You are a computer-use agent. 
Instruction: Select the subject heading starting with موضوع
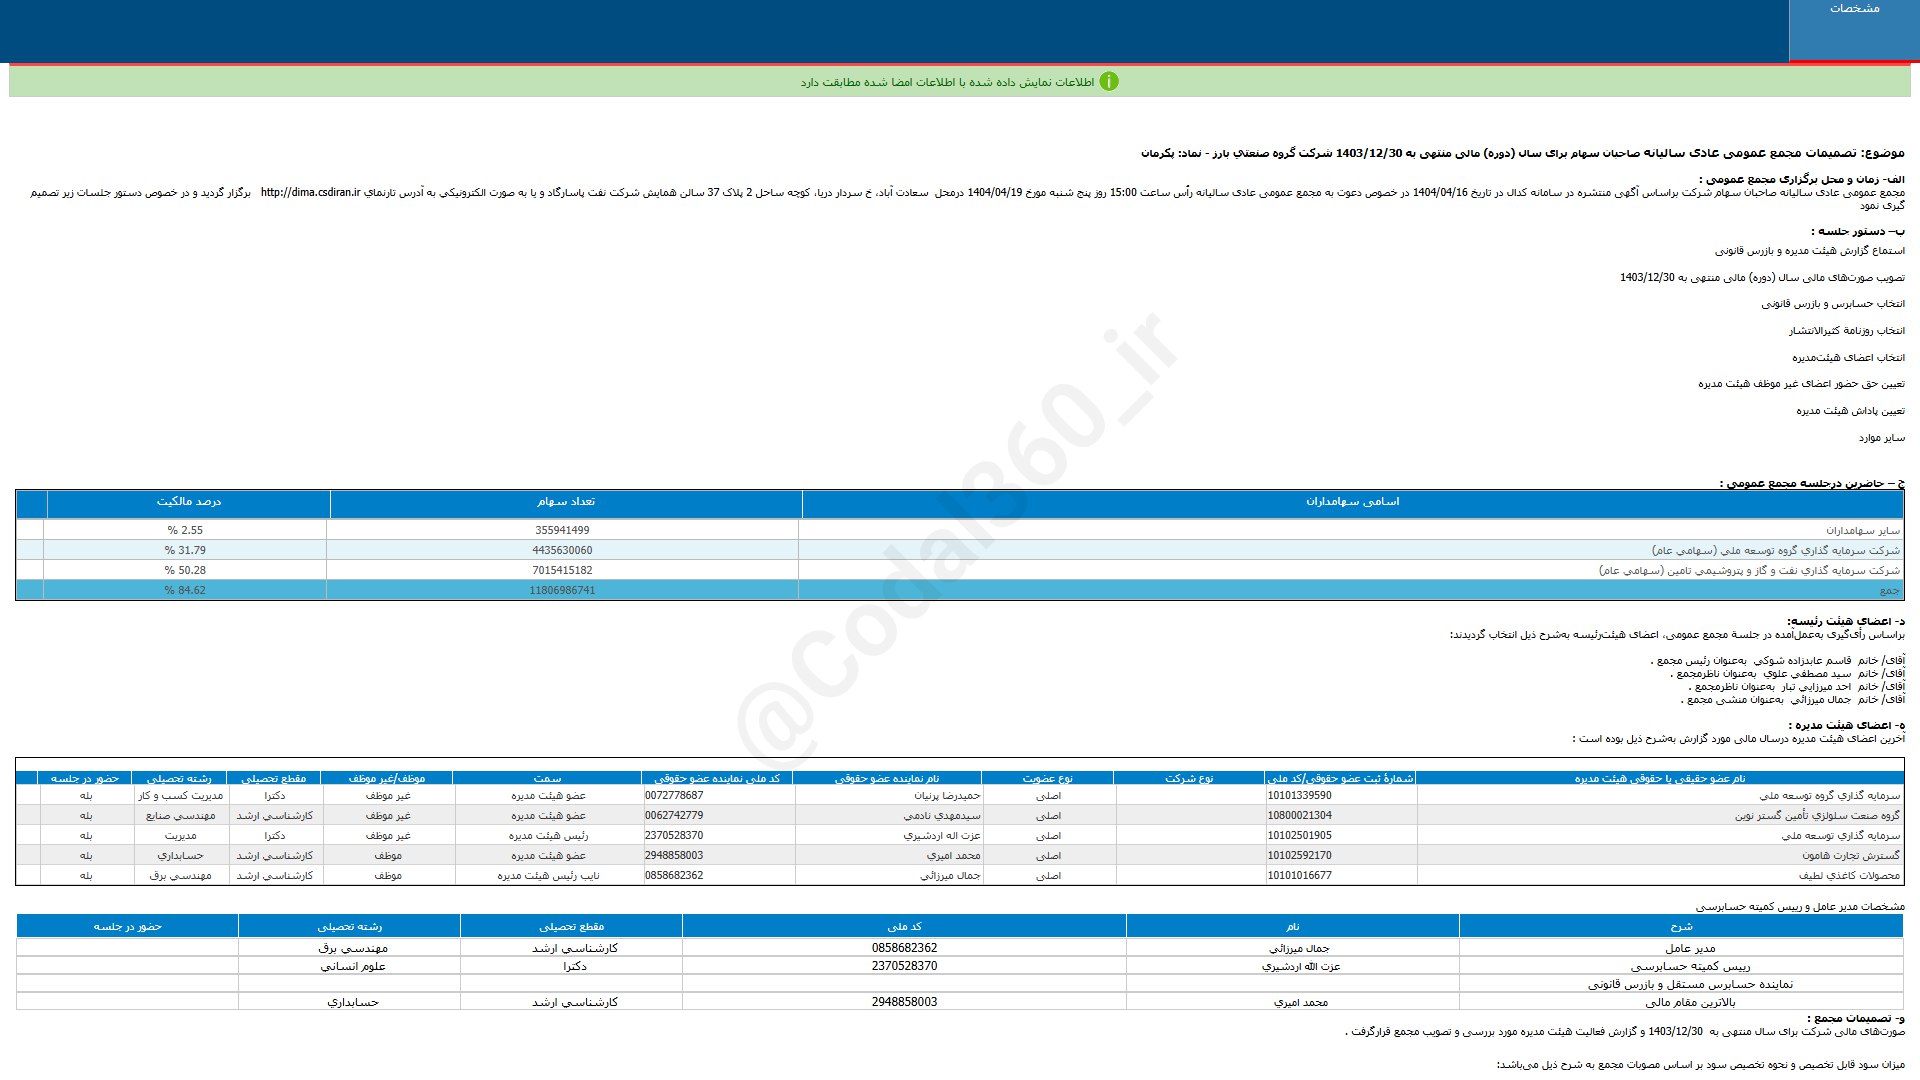1522,153
